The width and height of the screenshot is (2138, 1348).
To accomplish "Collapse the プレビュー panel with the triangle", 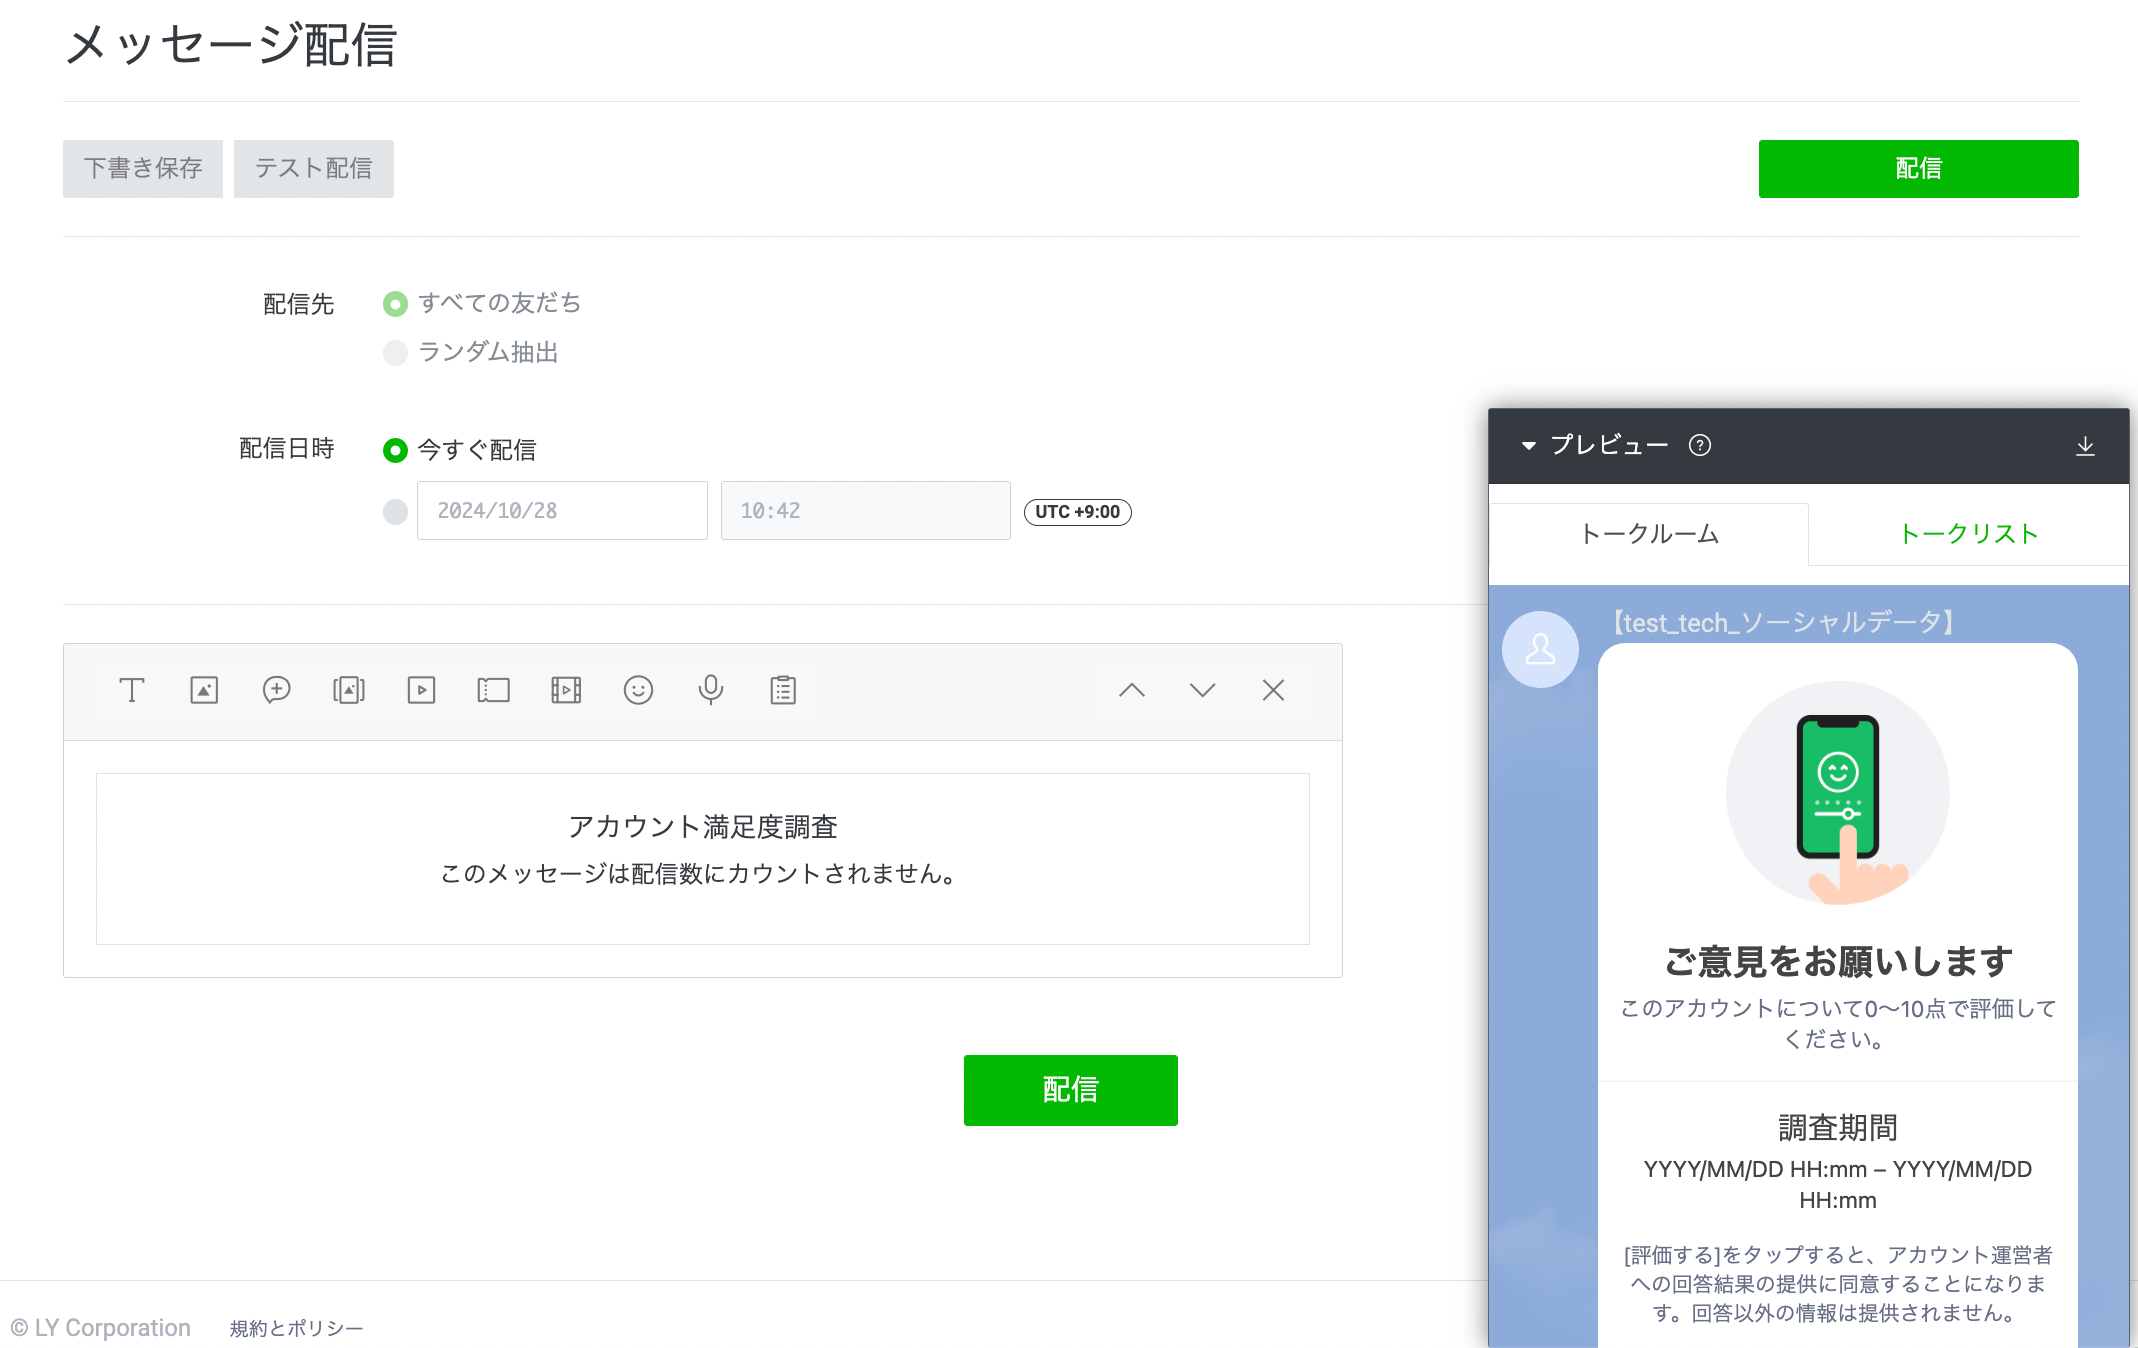I will [1528, 446].
